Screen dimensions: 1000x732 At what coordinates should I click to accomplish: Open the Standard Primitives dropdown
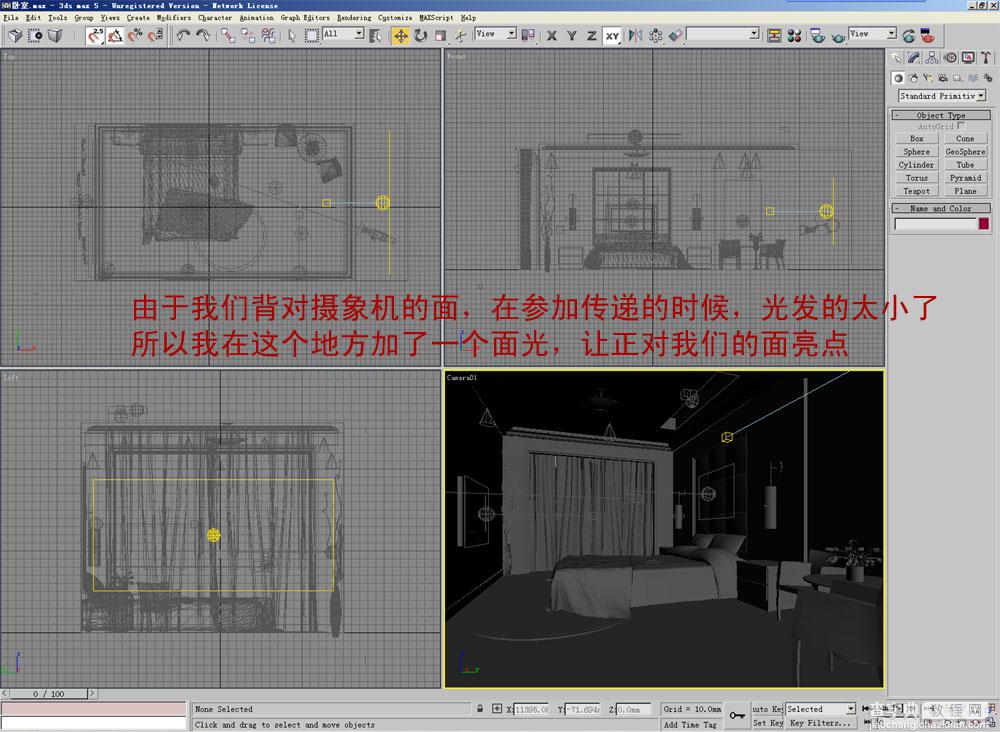coord(942,96)
